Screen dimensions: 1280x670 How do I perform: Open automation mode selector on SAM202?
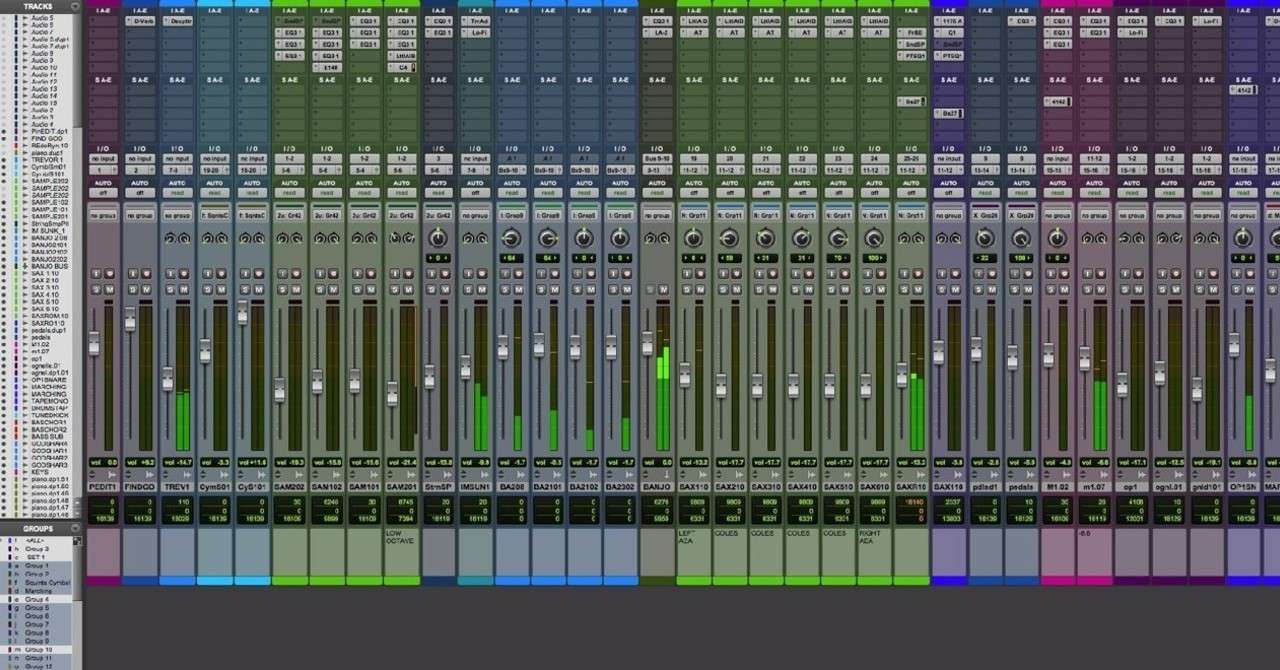click(x=289, y=193)
